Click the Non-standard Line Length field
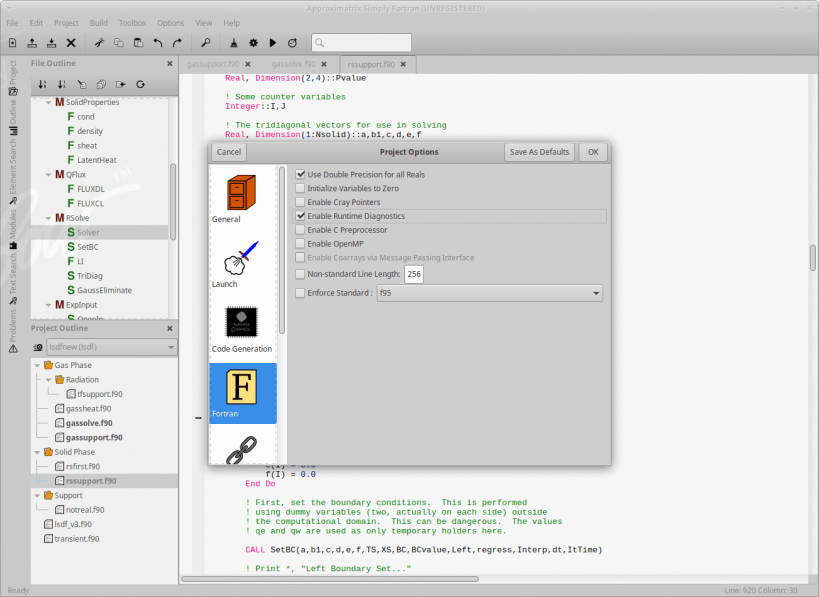819x597 pixels. point(414,273)
